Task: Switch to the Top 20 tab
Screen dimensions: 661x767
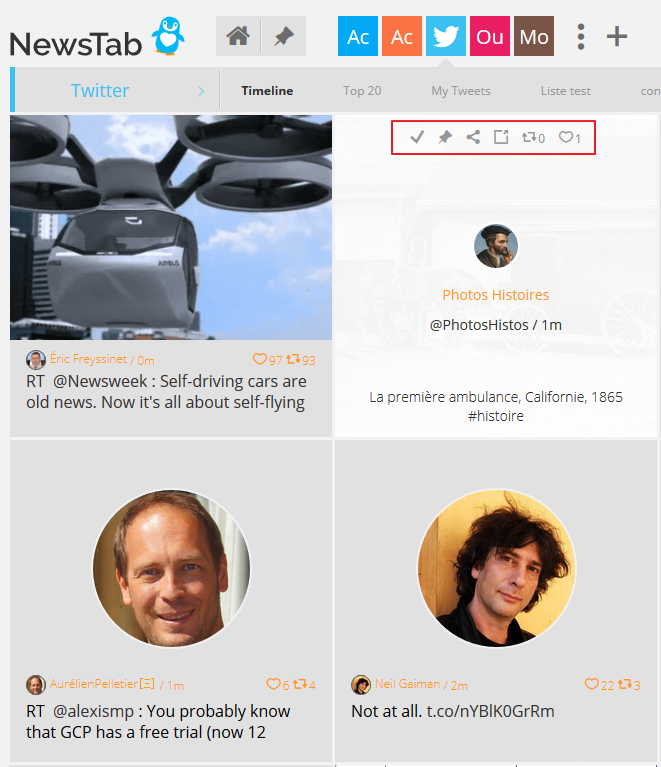Action: pos(362,91)
